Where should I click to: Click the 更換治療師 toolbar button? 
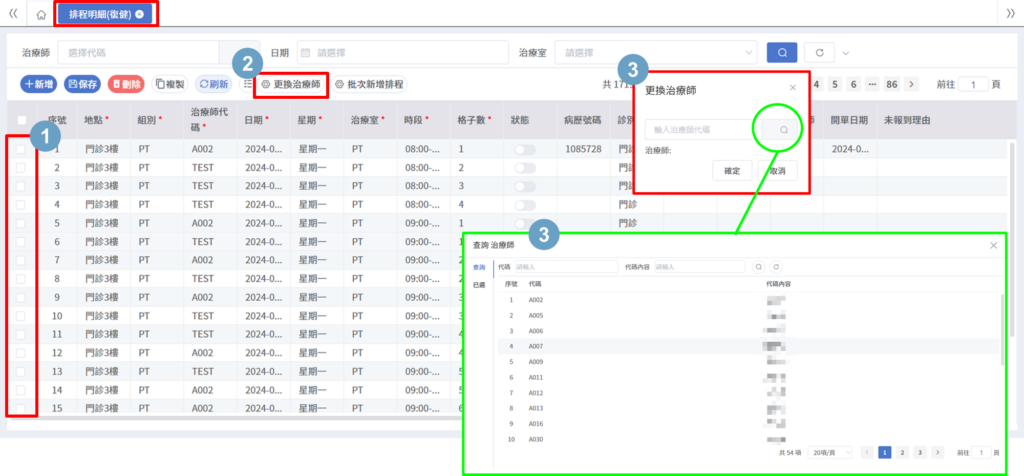[291, 84]
